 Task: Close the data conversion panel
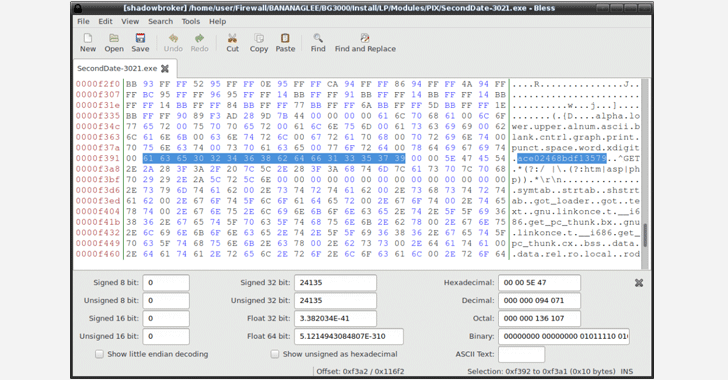point(639,282)
